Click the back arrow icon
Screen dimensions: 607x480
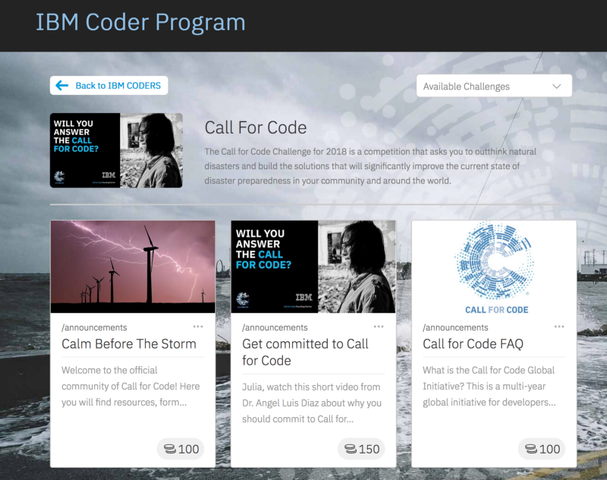pyautogui.click(x=62, y=86)
